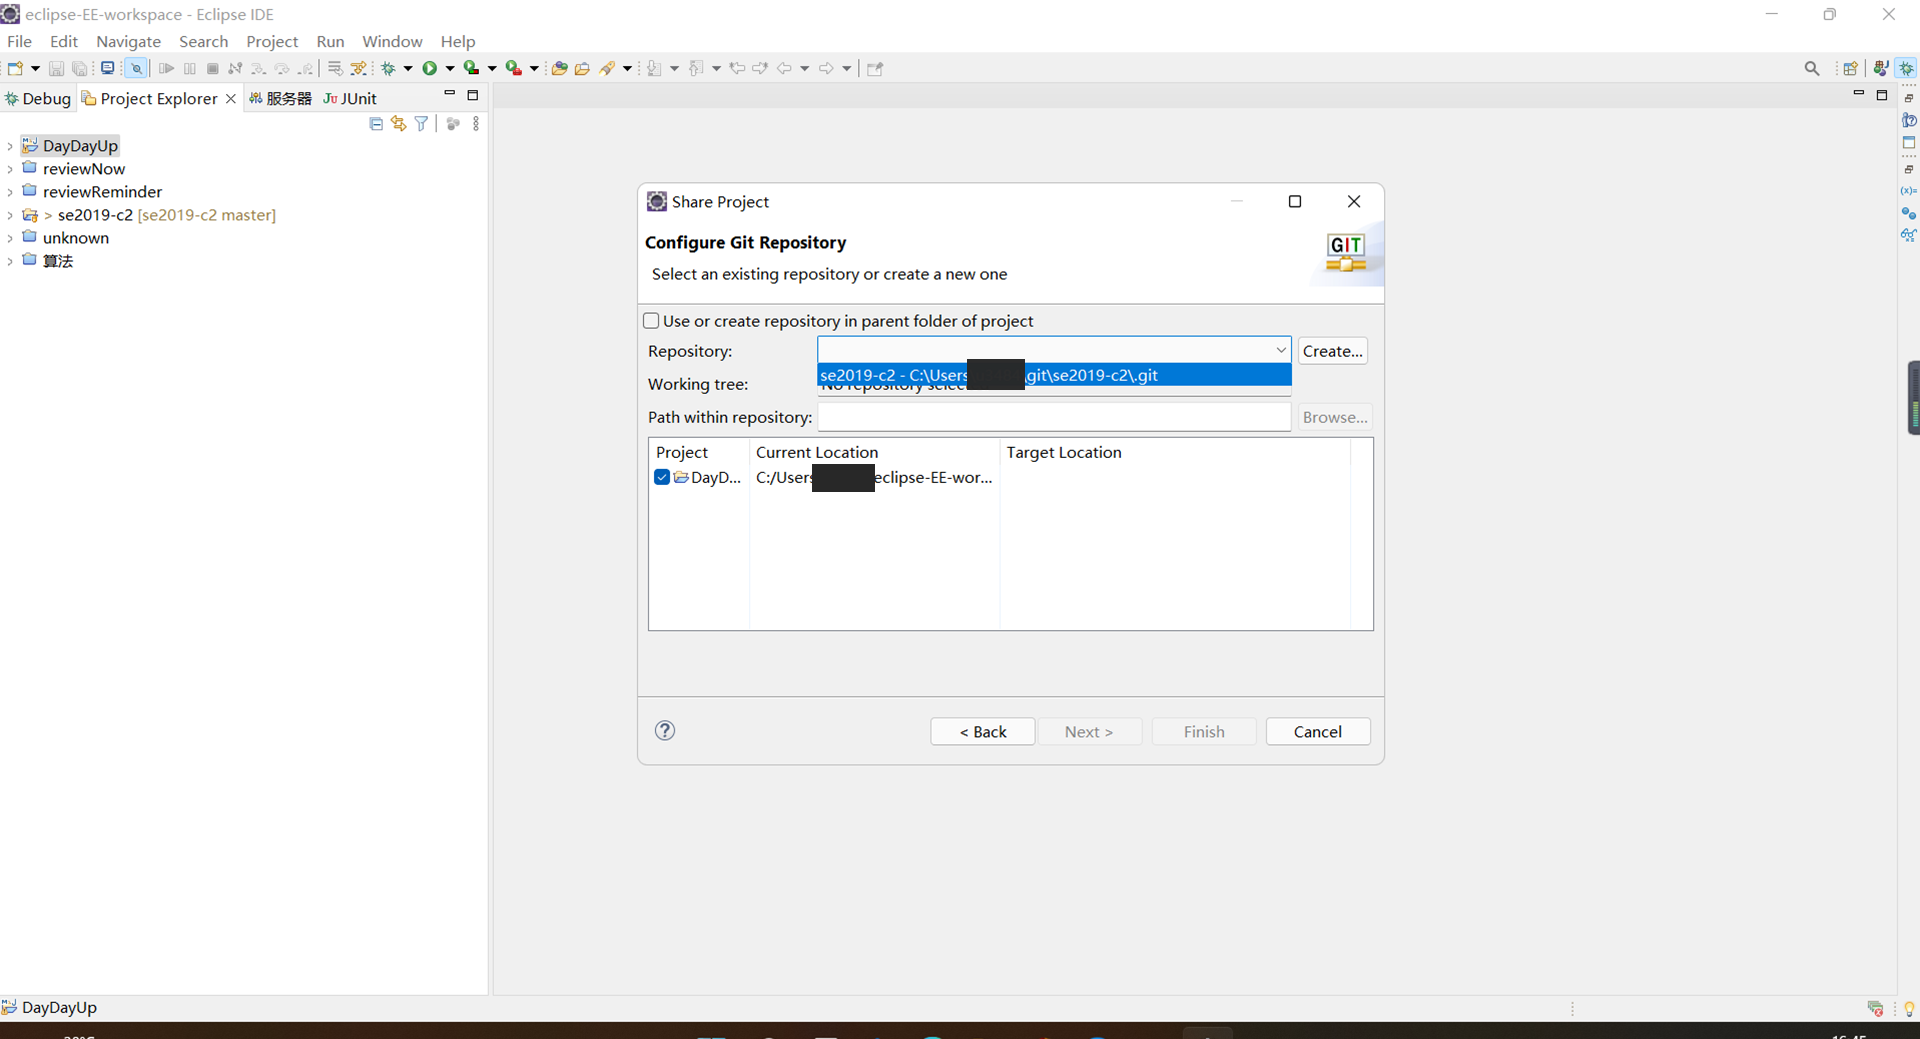Run the application using the green Run icon
Screen dimensions: 1920x1039
(430, 68)
